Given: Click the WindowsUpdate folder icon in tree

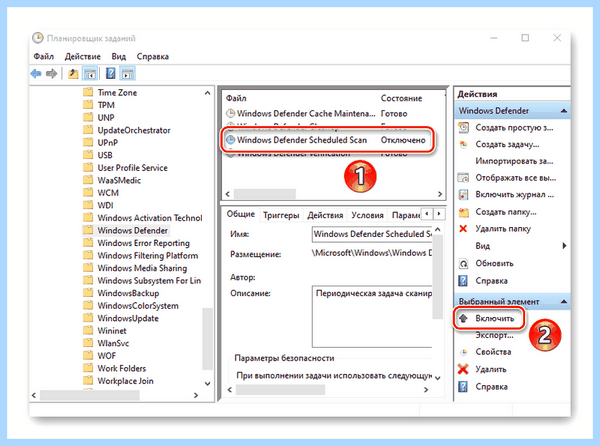Looking at the screenshot, I should point(88,318).
